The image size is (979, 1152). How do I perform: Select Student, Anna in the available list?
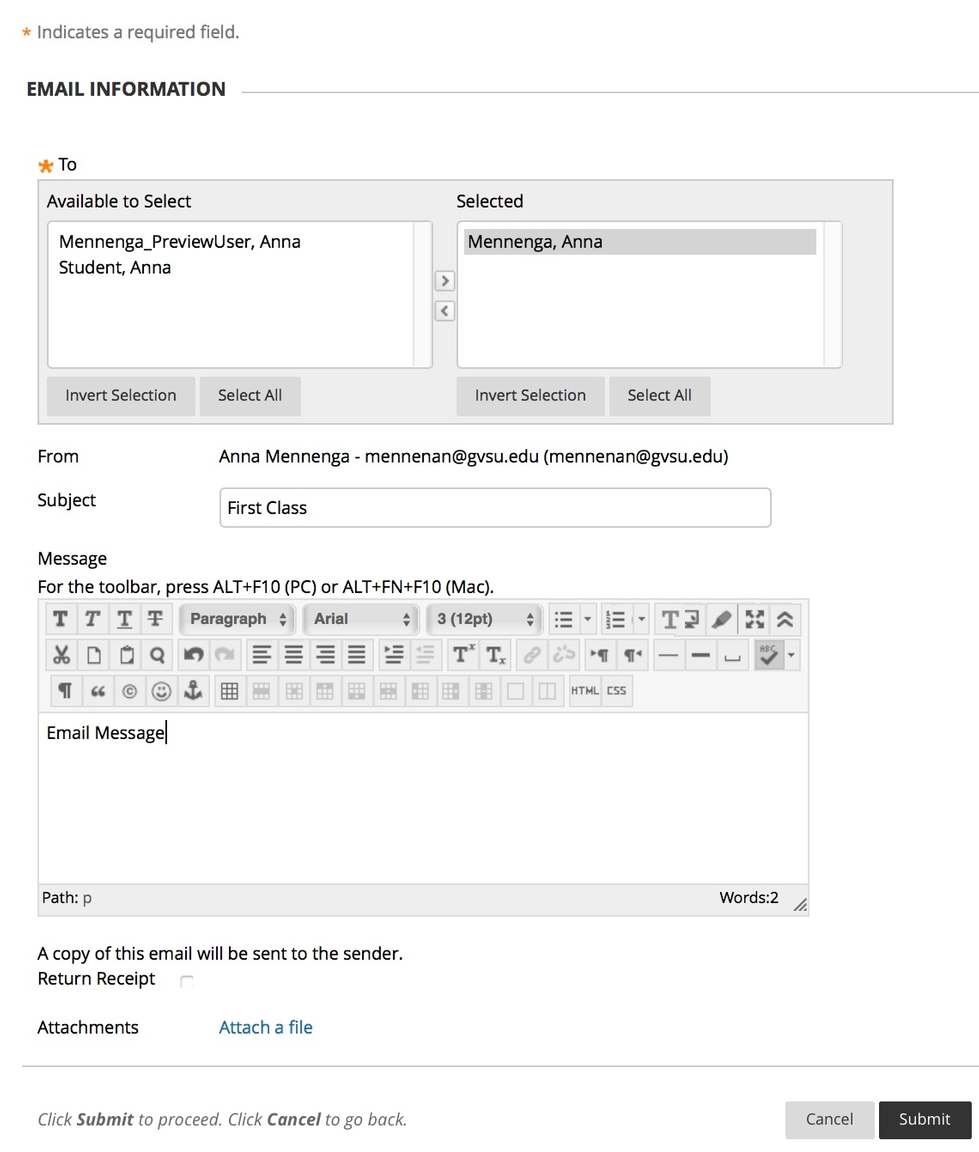pyautogui.click(x=115, y=268)
